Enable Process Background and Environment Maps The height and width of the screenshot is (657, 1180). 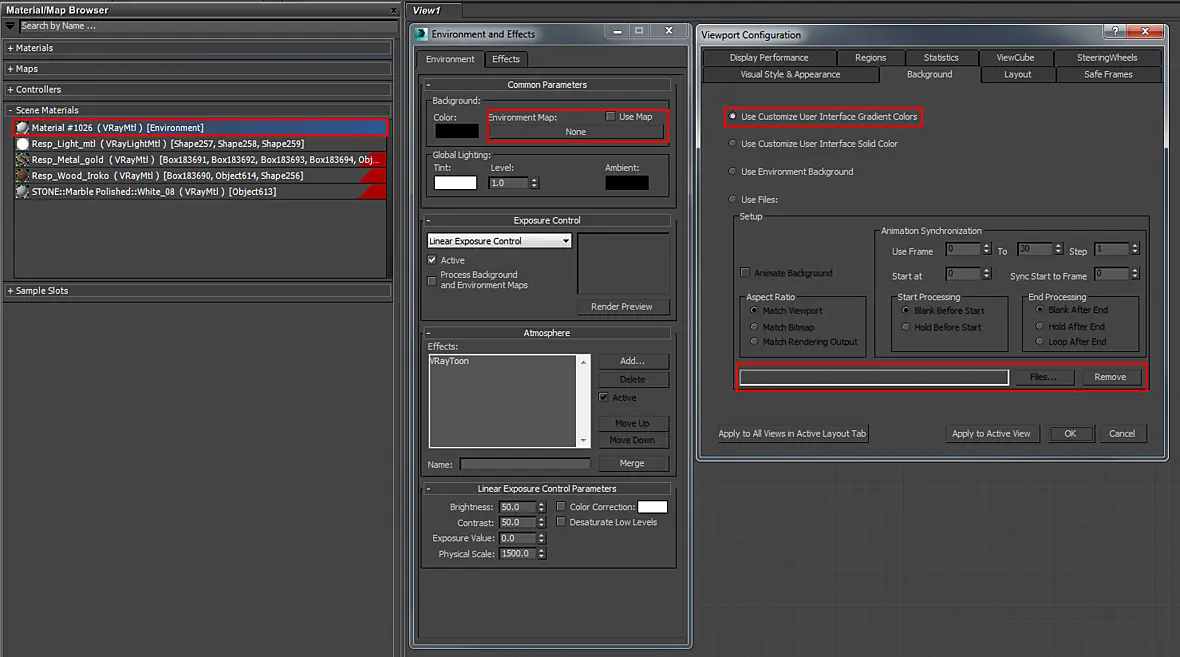click(432, 281)
